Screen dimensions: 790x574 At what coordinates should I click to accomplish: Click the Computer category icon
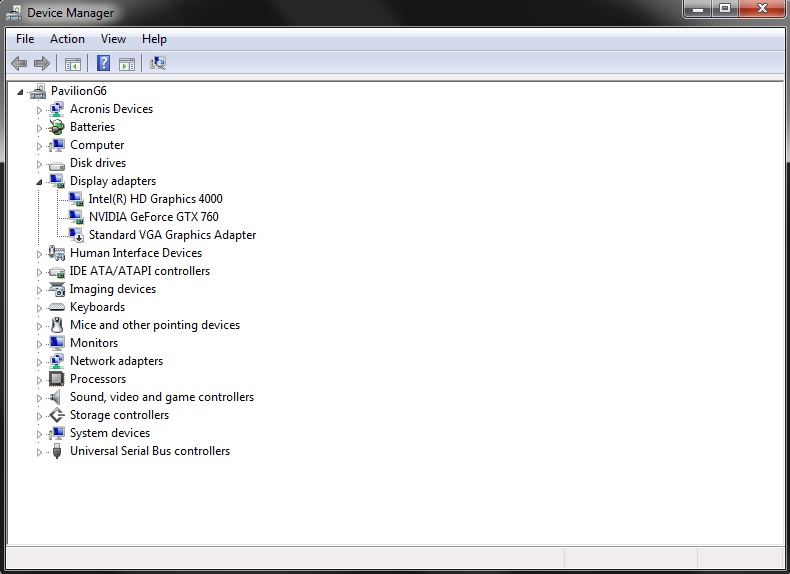coord(56,145)
